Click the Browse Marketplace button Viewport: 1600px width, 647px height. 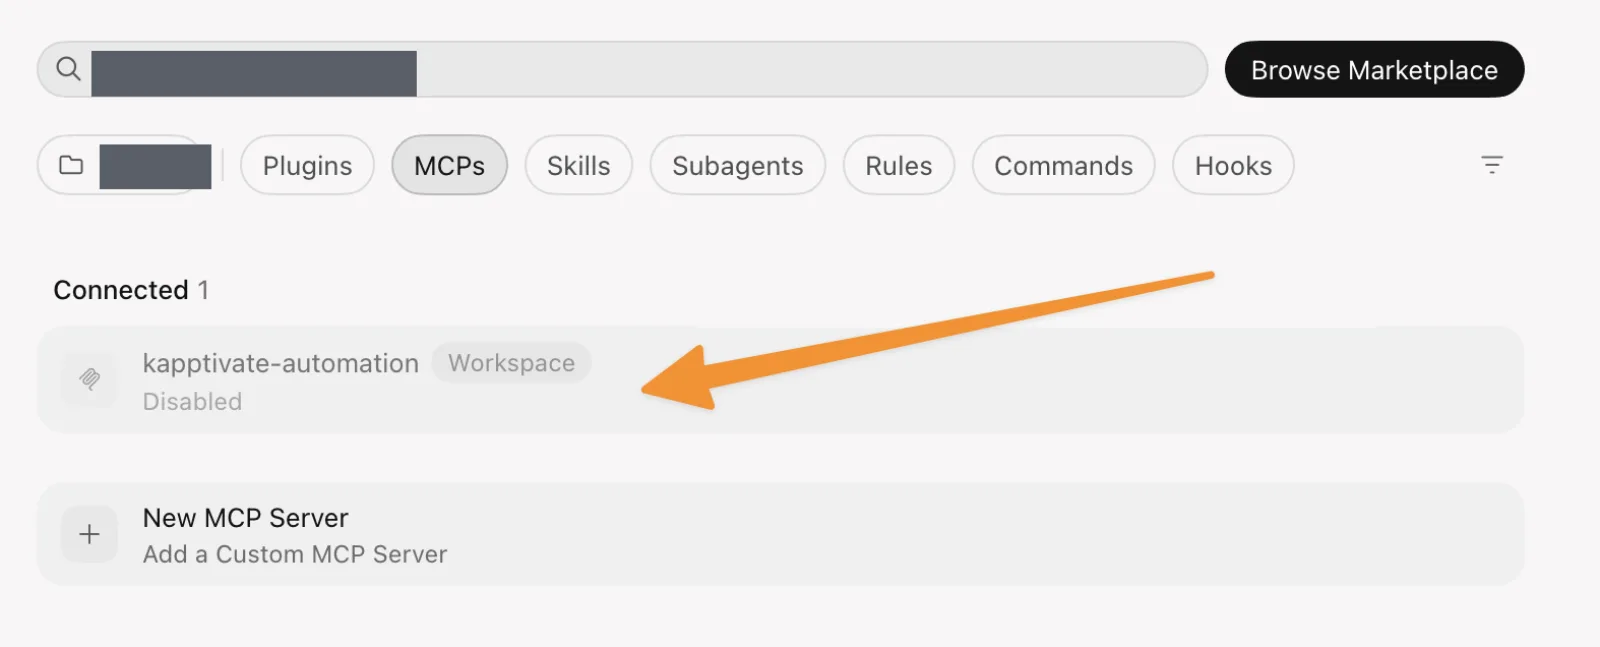coord(1374,69)
